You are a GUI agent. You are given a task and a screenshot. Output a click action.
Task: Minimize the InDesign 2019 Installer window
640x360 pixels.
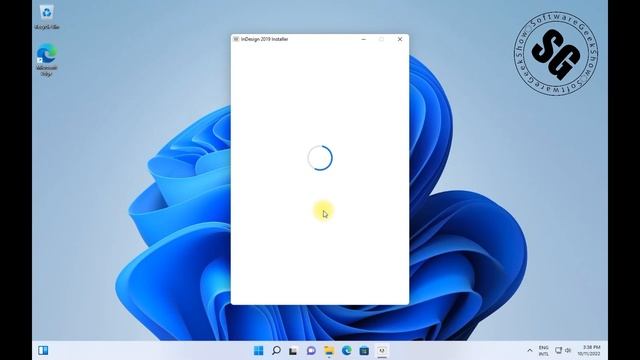click(364, 39)
